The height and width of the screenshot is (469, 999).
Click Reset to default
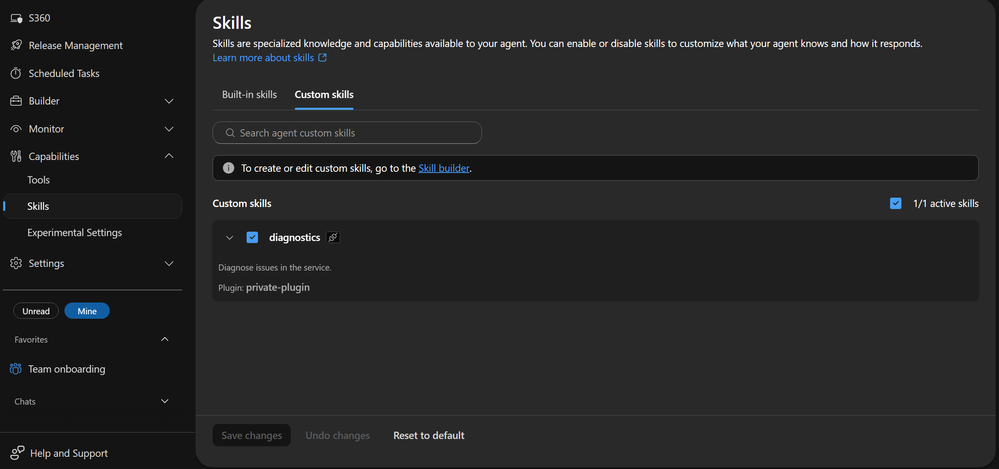[429, 436]
